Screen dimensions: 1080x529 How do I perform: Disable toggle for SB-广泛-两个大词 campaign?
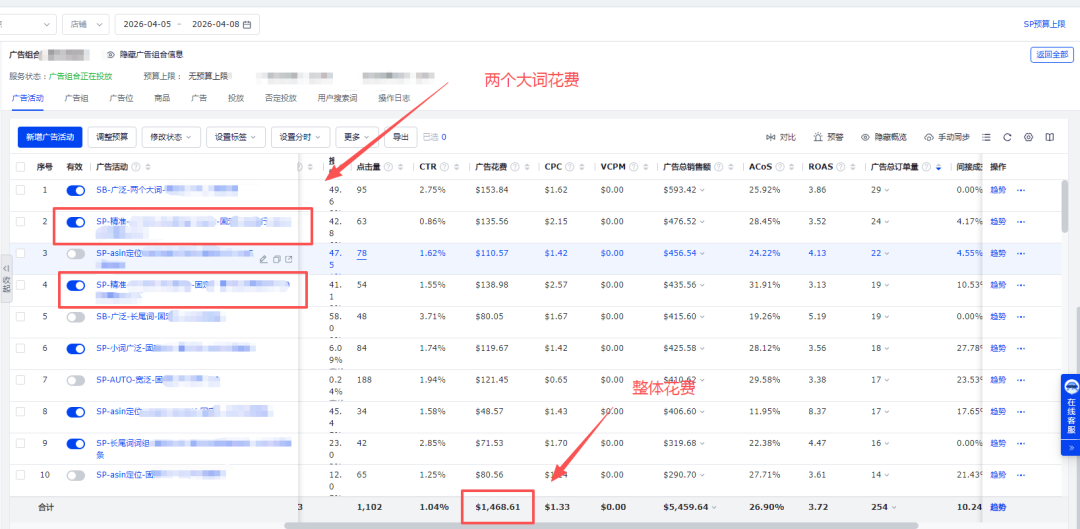click(x=76, y=190)
